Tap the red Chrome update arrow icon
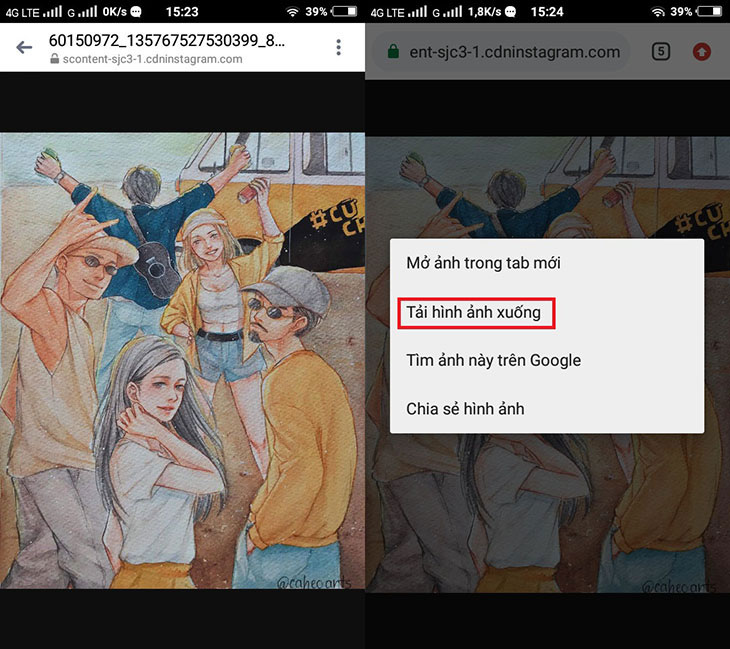 (x=701, y=51)
